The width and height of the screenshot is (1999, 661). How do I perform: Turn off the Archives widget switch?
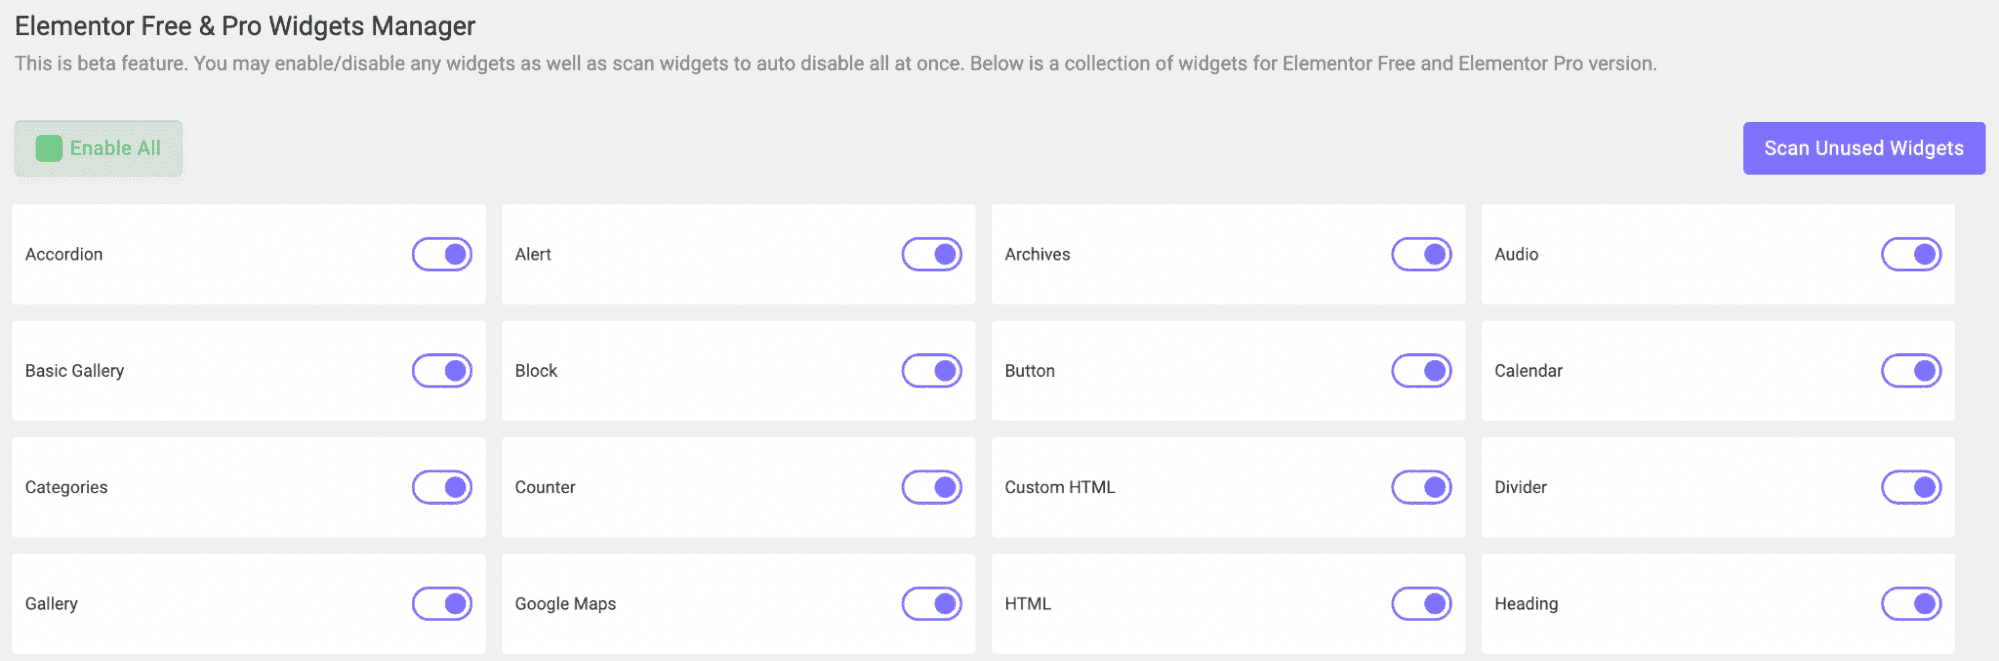point(1421,254)
